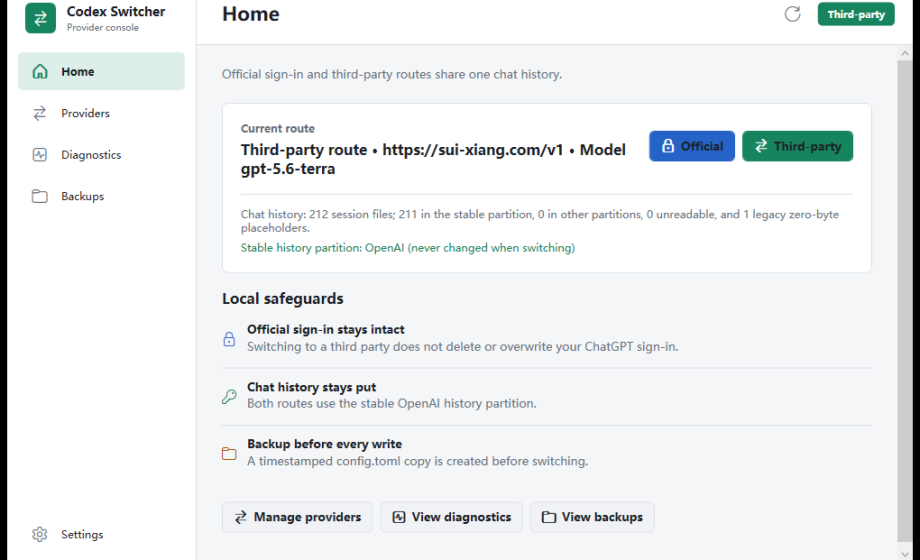Click the key icon beside Chat history
Image resolution: width=920 pixels, height=560 pixels.
229,396
